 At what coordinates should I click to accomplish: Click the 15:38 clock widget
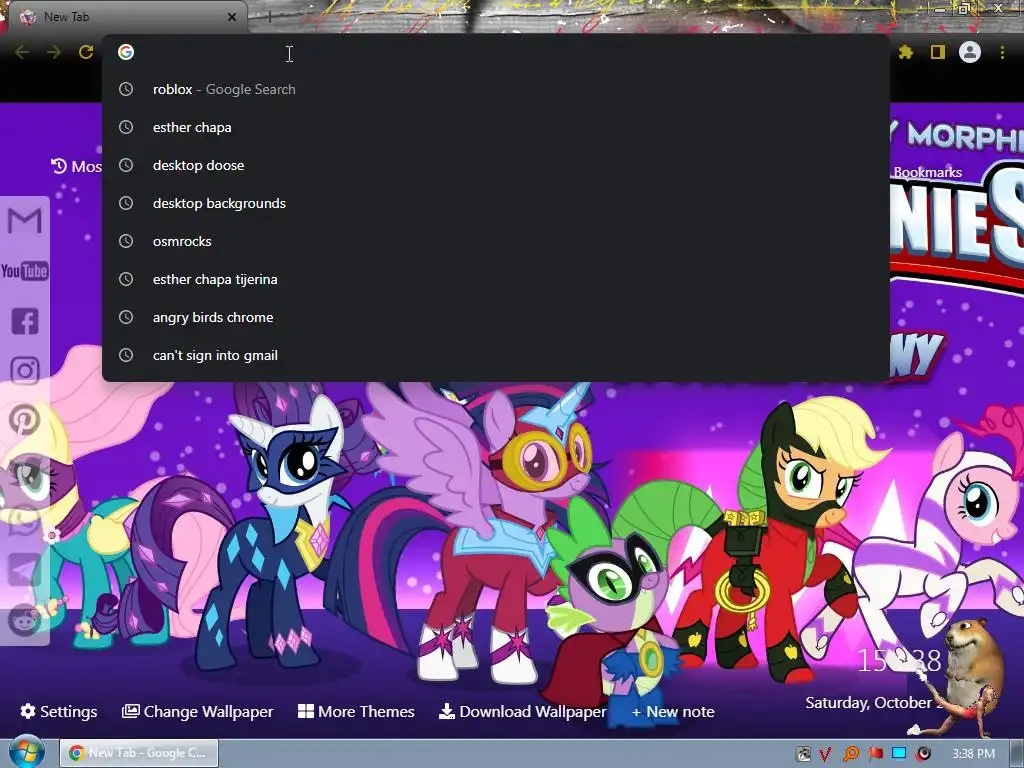[x=899, y=661]
